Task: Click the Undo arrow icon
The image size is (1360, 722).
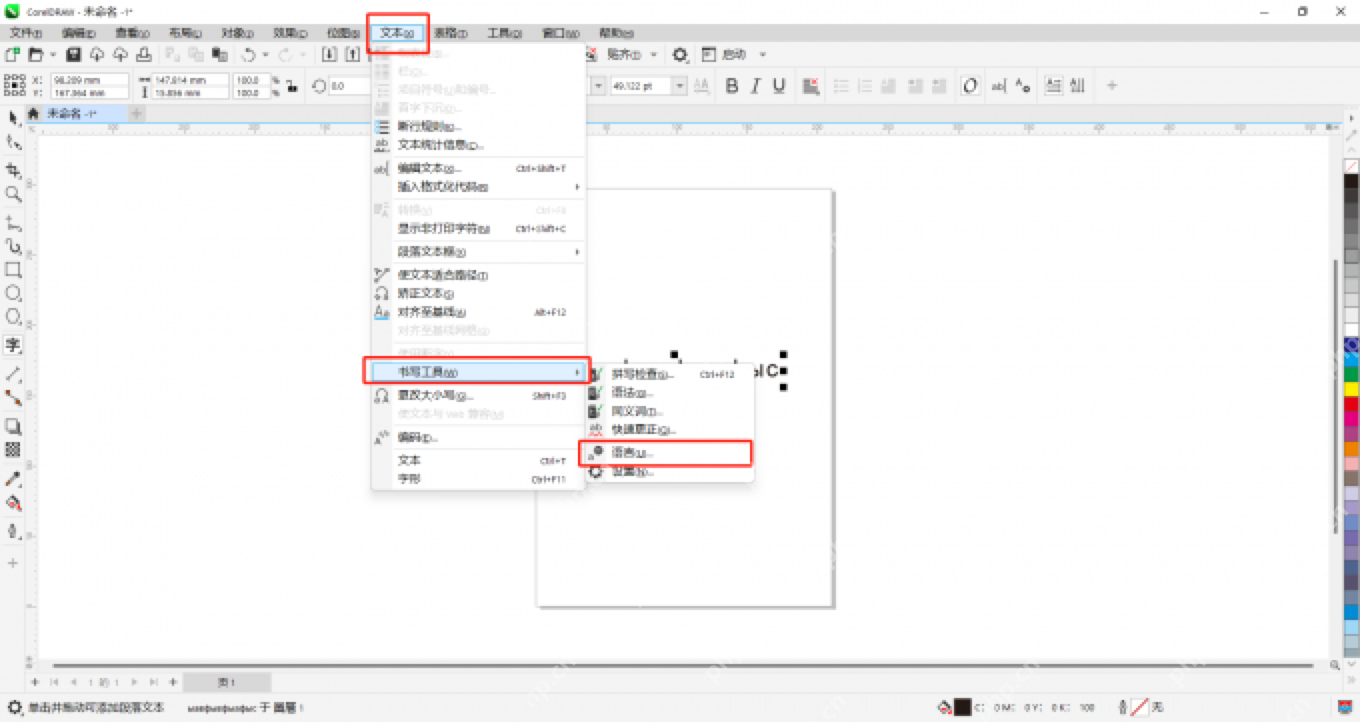Action: point(248,54)
